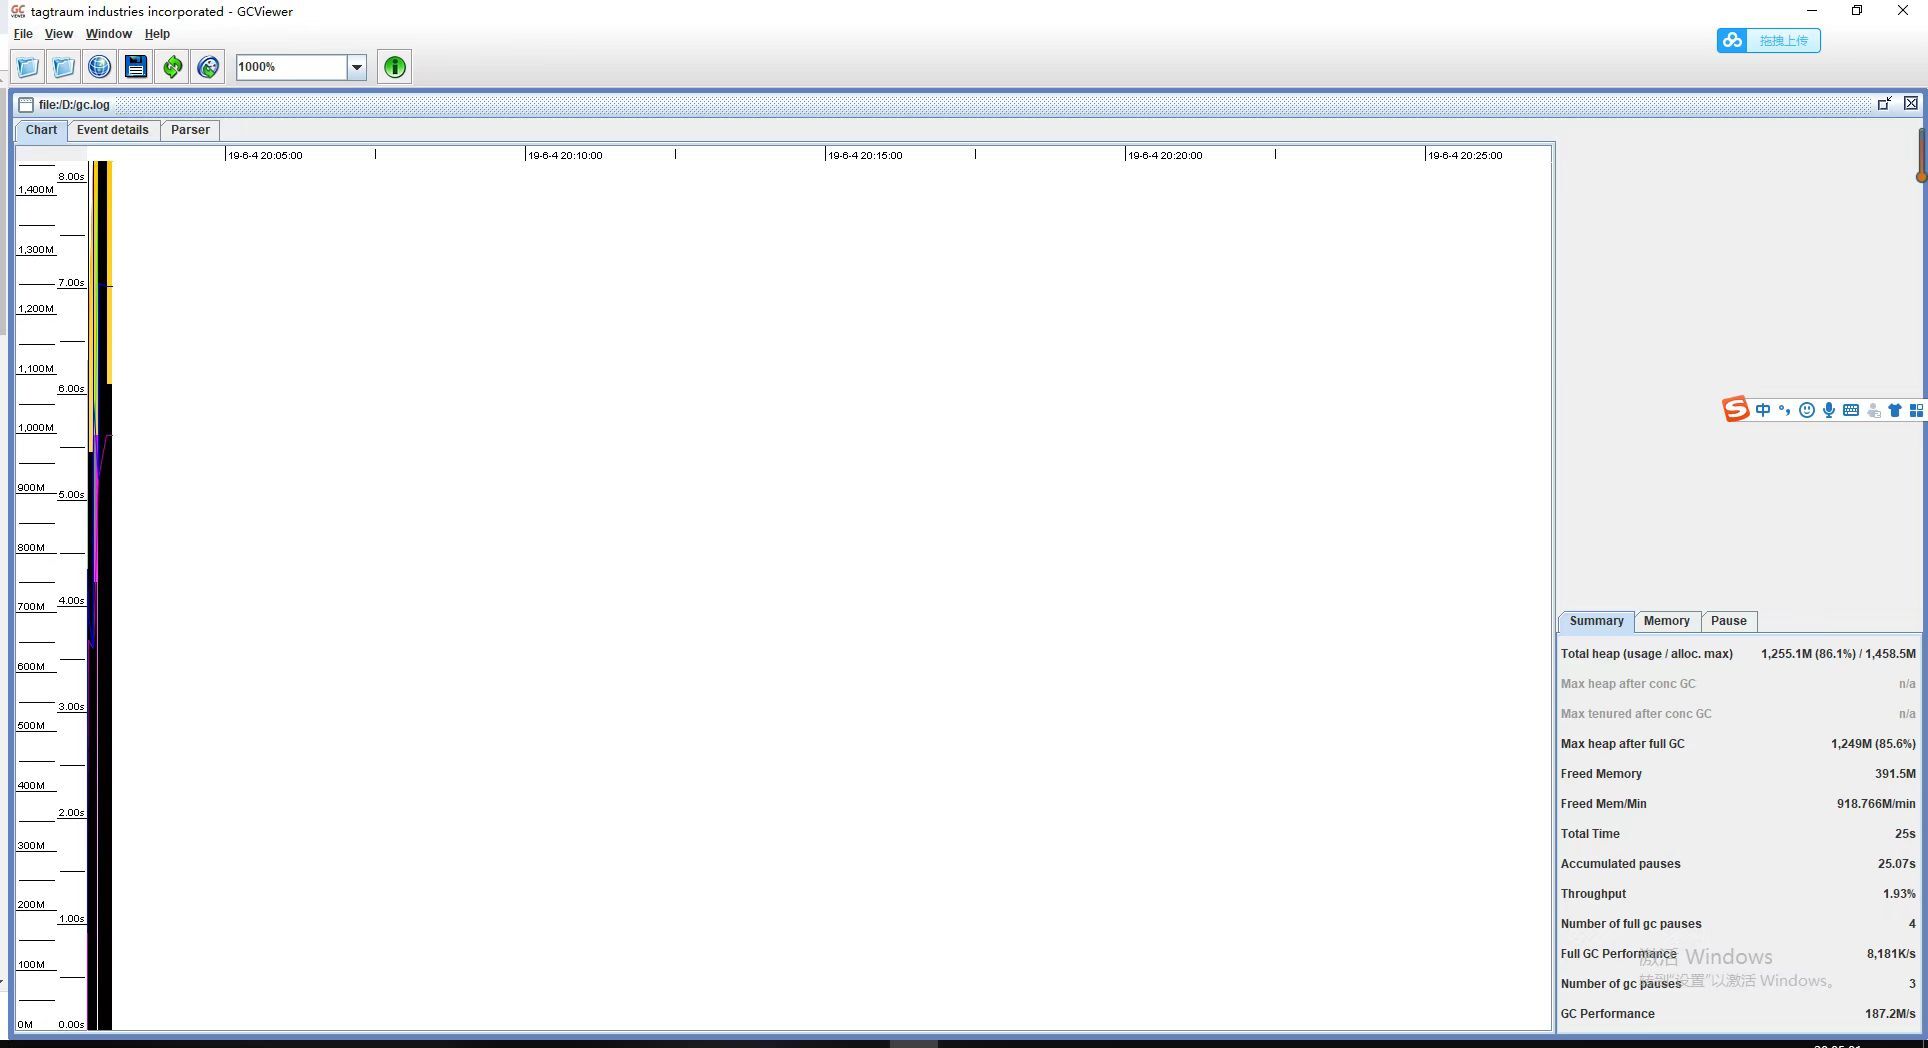This screenshot has height=1048, width=1928.
Task: Switch to the Event details tab
Action: (112, 130)
